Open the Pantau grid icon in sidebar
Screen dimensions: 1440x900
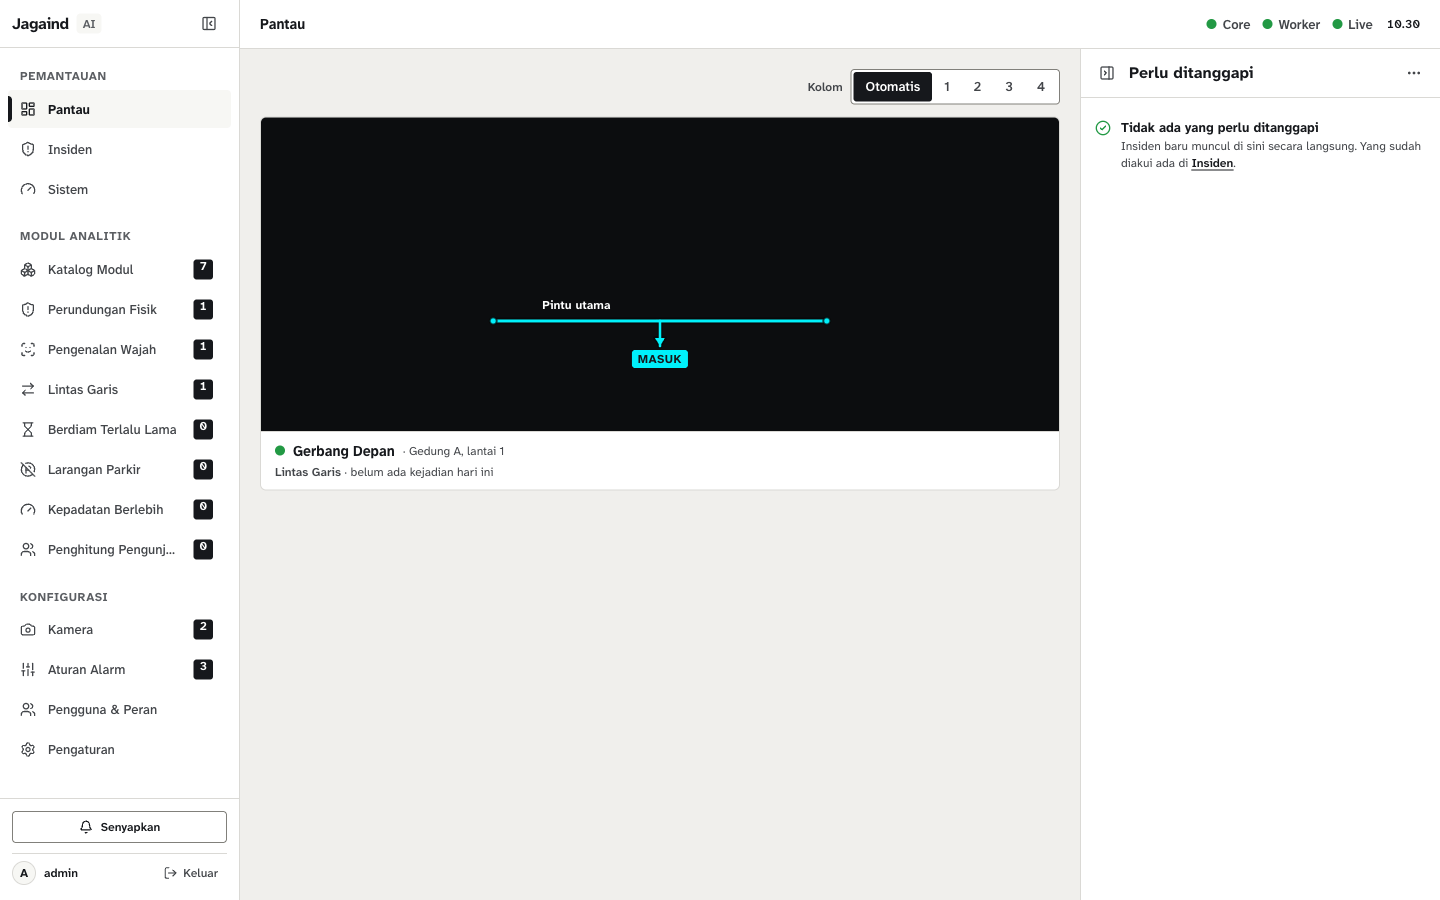click(x=28, y=109)
